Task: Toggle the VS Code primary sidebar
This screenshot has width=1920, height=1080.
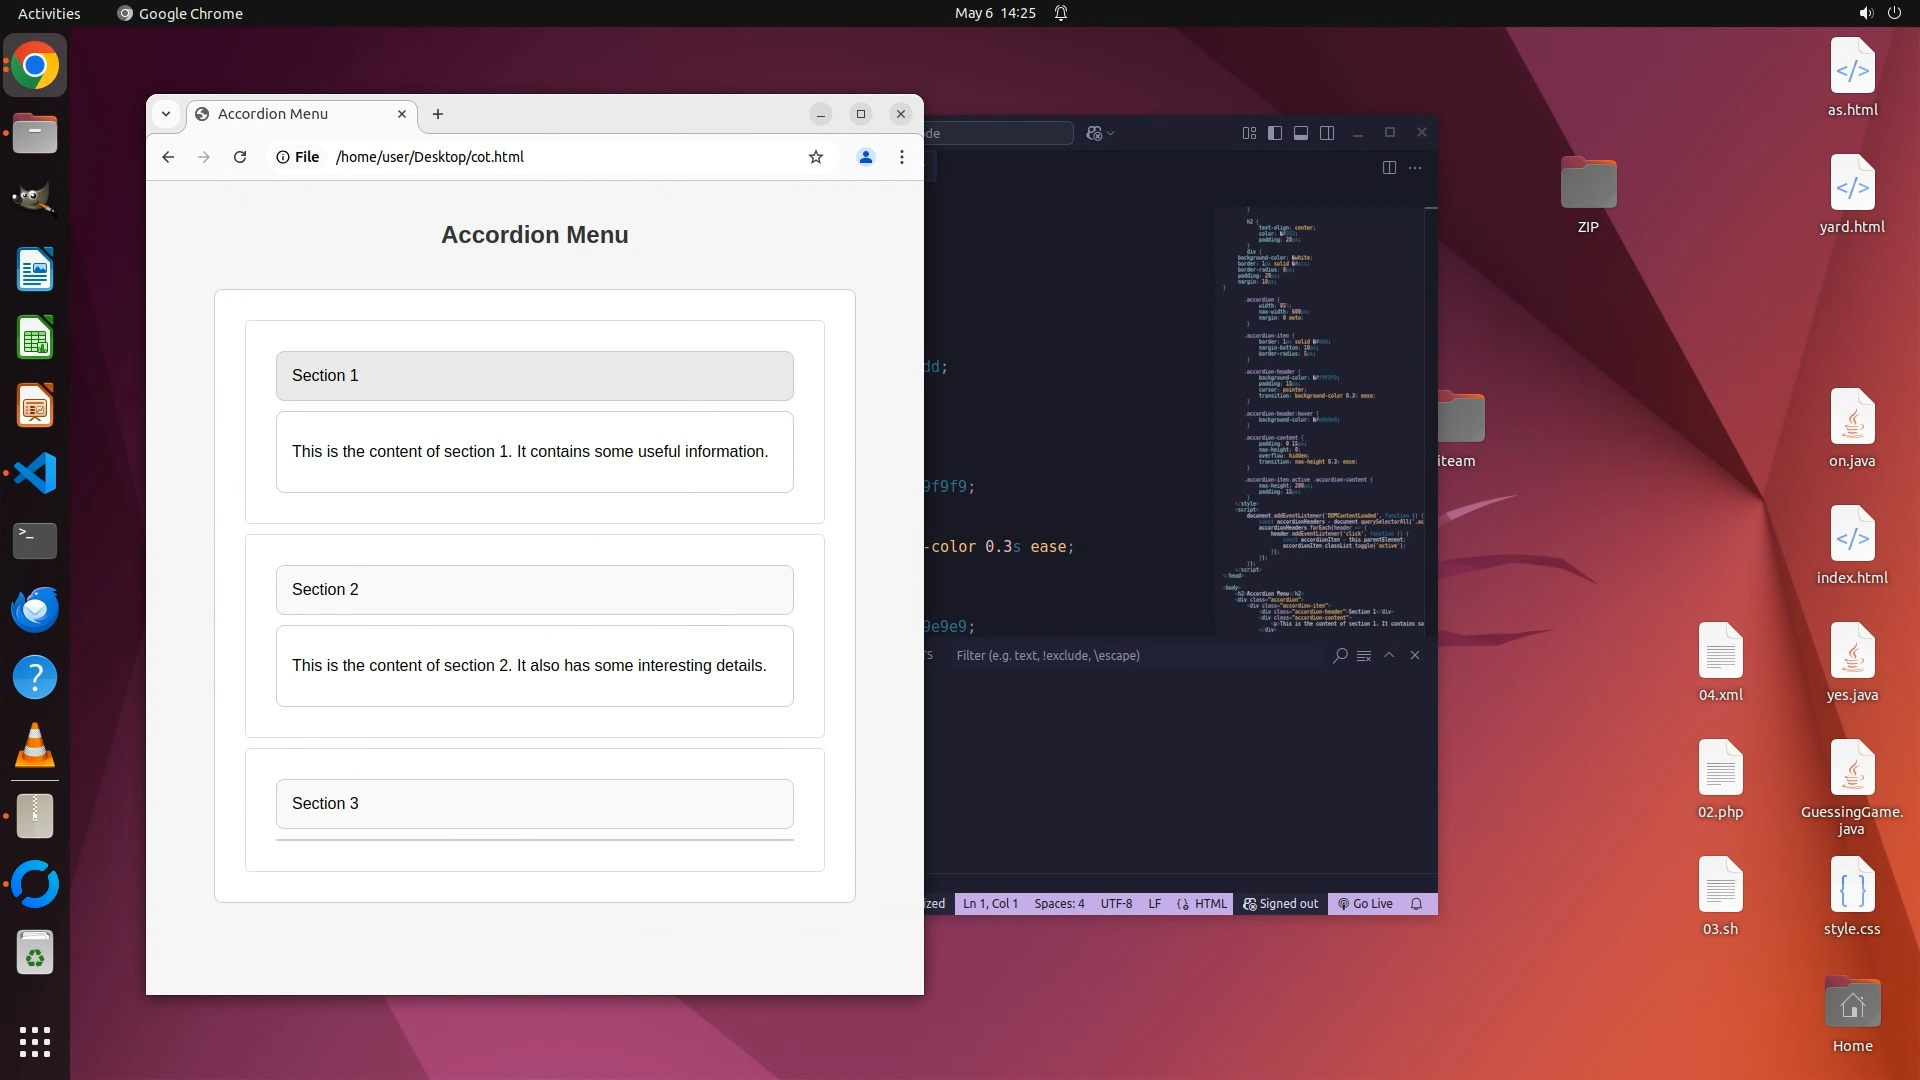Action: (x=1275, y=133)
